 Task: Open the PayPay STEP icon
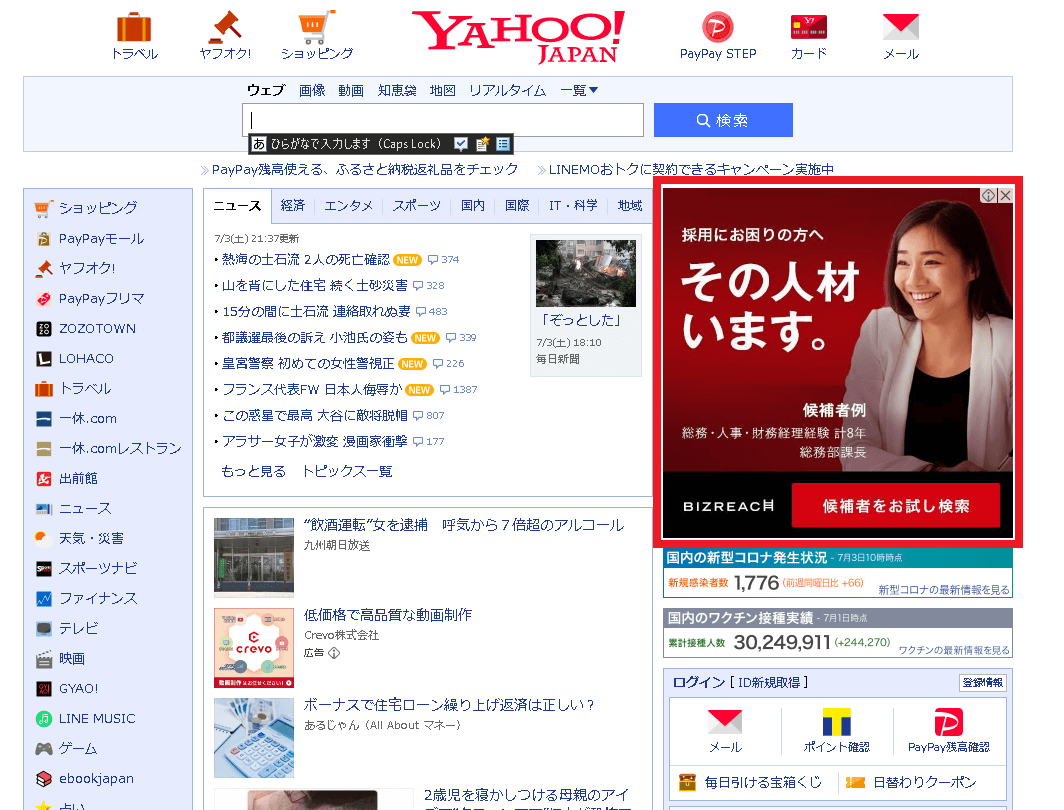717,28
